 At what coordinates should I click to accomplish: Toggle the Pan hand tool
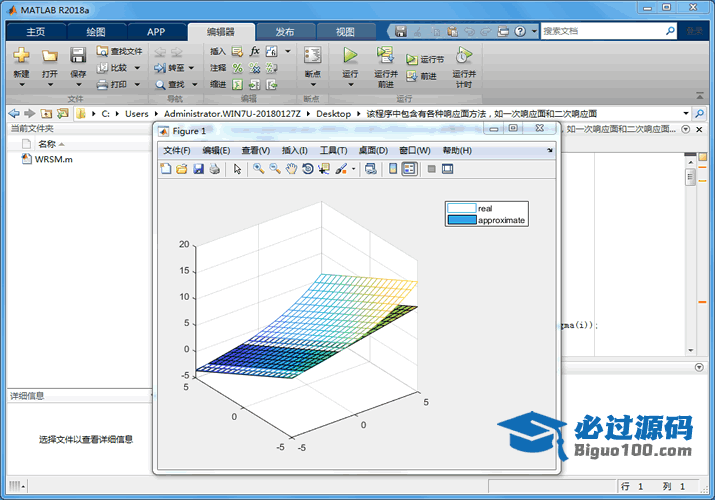point(291,169)
